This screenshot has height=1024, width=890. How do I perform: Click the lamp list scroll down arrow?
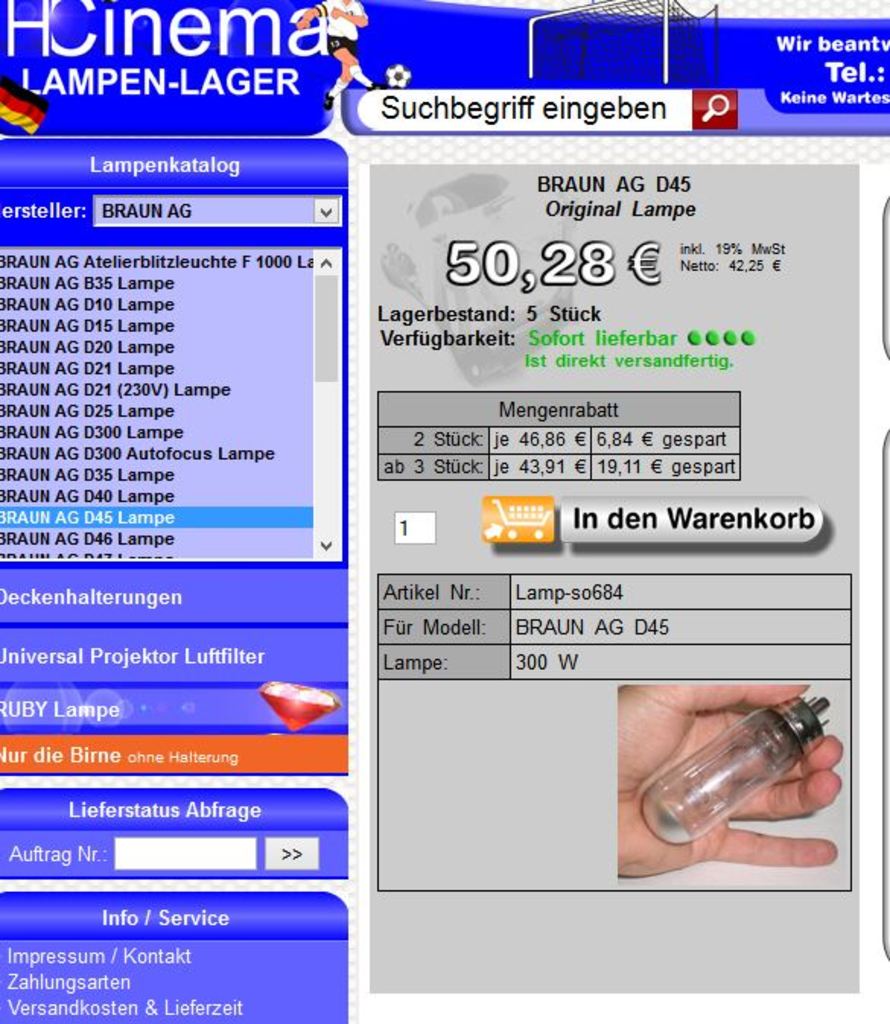coord(326,546)
